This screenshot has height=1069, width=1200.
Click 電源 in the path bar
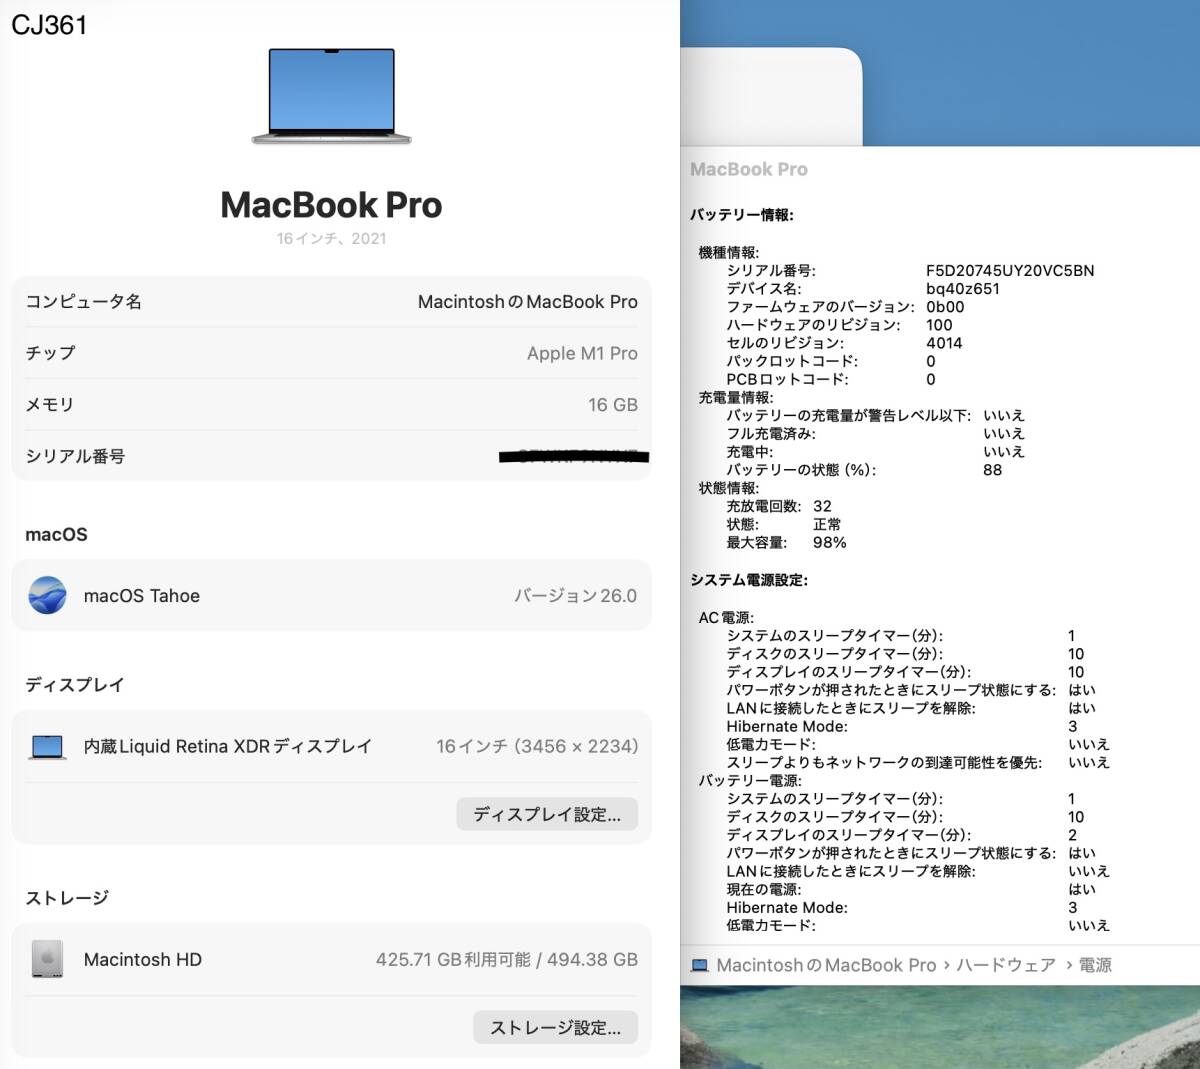(x=1095, y=966)
